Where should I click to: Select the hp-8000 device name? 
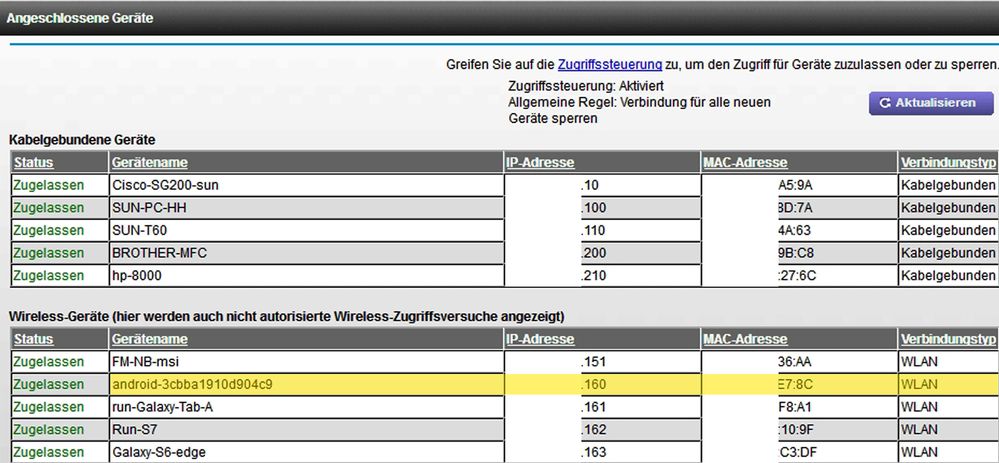[138, 275]
